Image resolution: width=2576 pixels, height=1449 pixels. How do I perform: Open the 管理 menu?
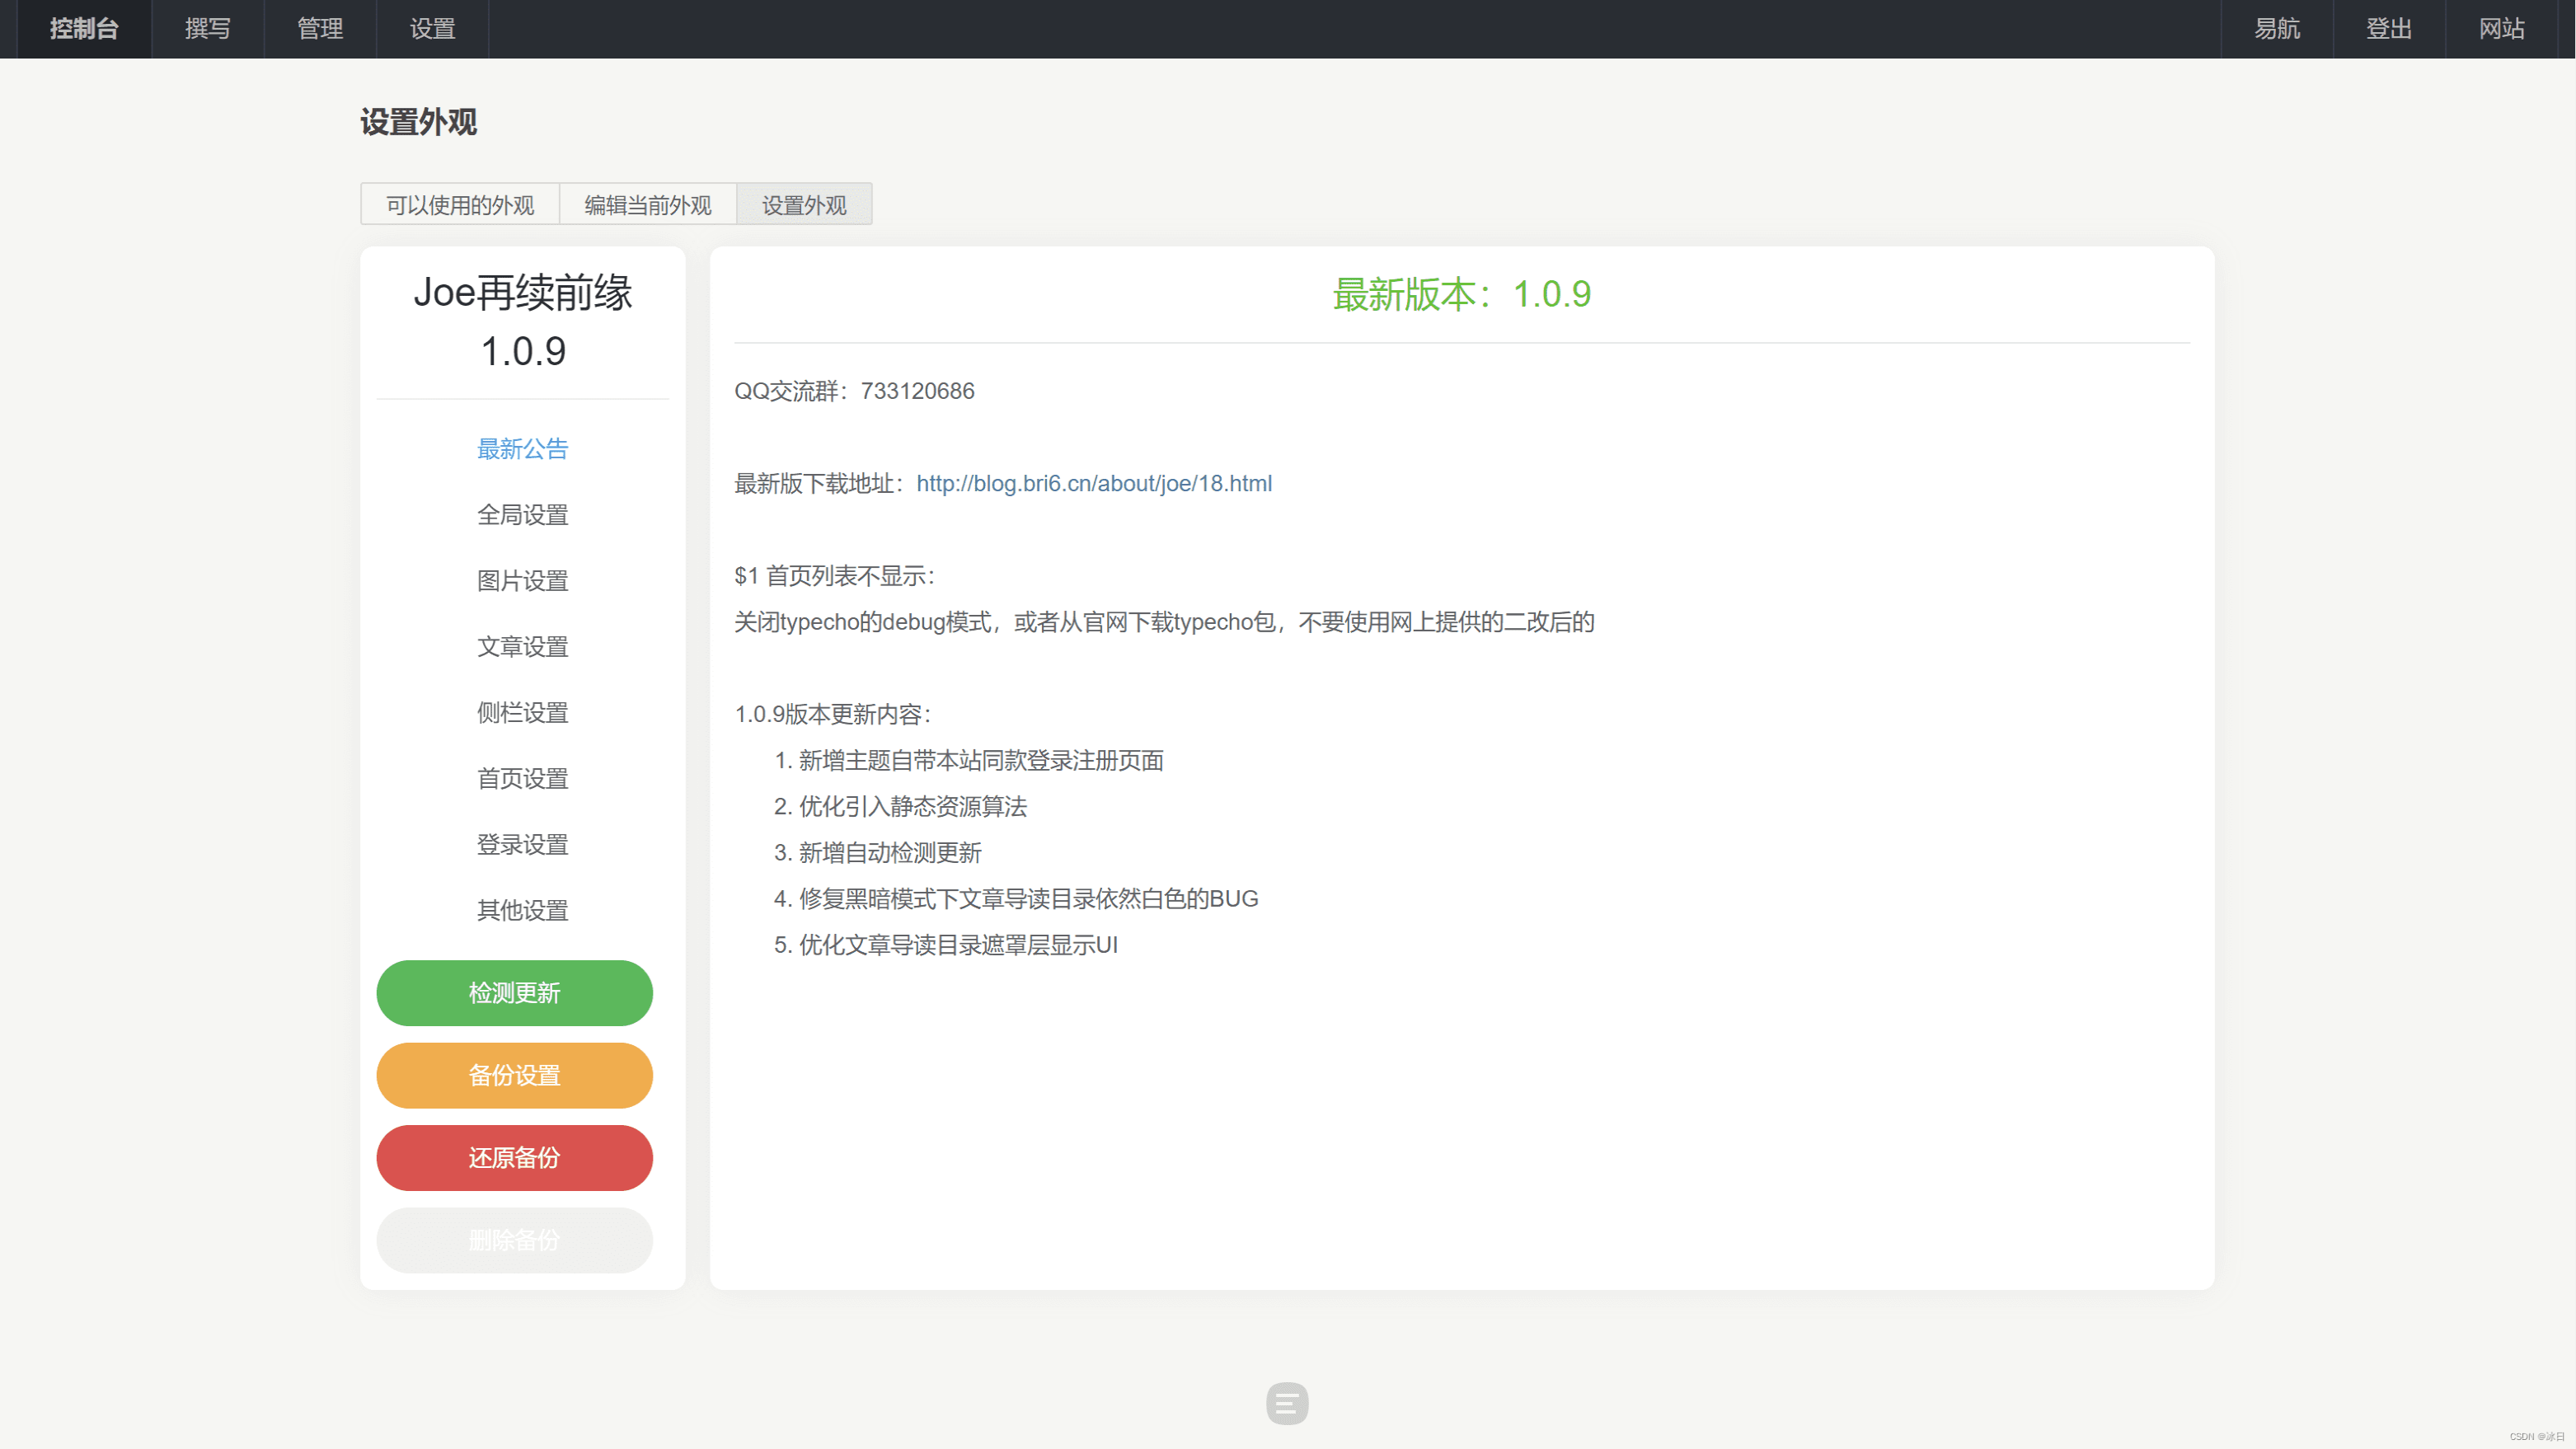point(320,29)
